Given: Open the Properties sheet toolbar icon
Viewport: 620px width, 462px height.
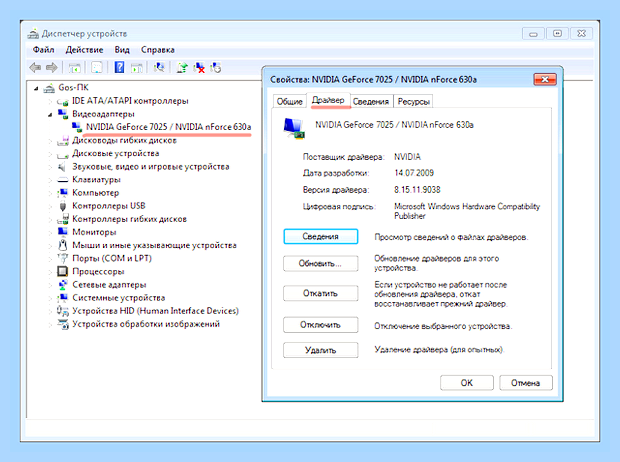Looking at the screenshot, I should (97, 68).
